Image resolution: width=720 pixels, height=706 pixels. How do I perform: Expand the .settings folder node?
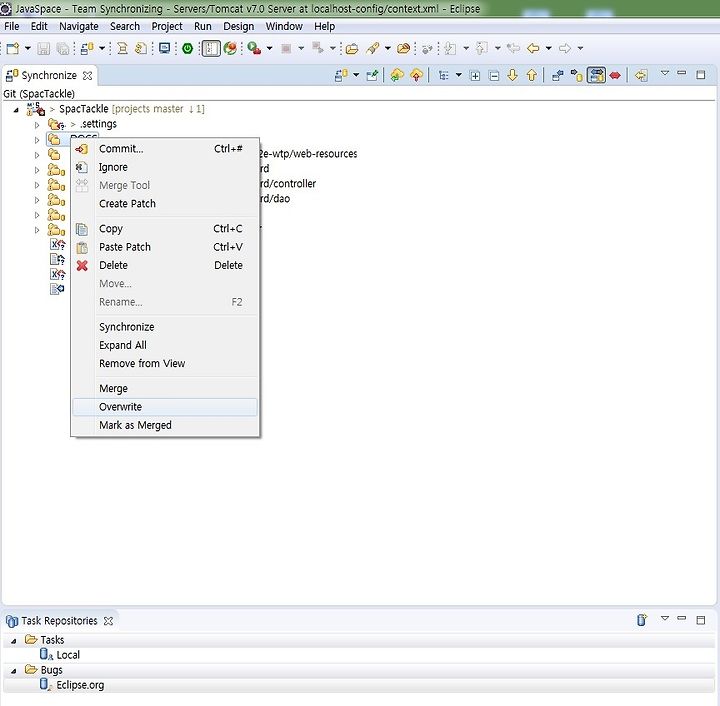point(37,125)
